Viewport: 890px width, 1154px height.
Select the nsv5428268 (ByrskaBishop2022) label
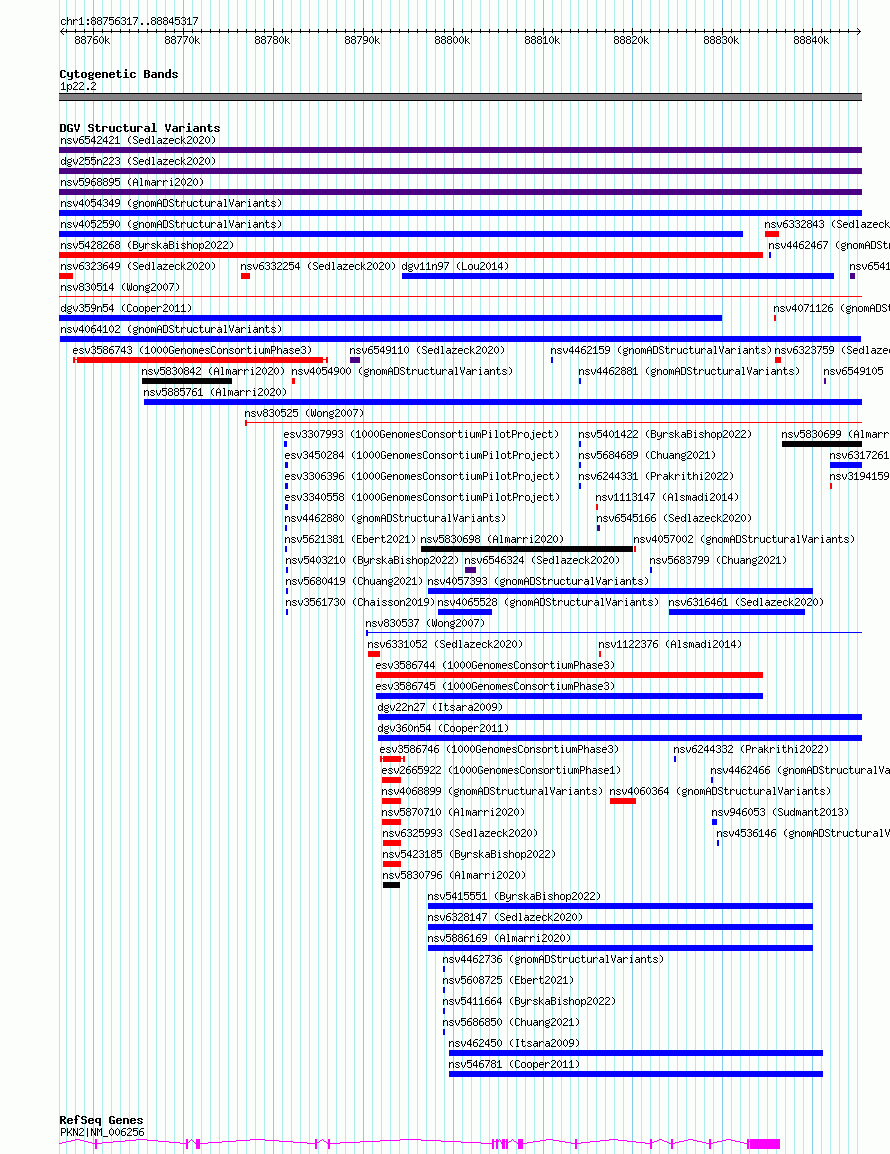click(x=146, y=245)
